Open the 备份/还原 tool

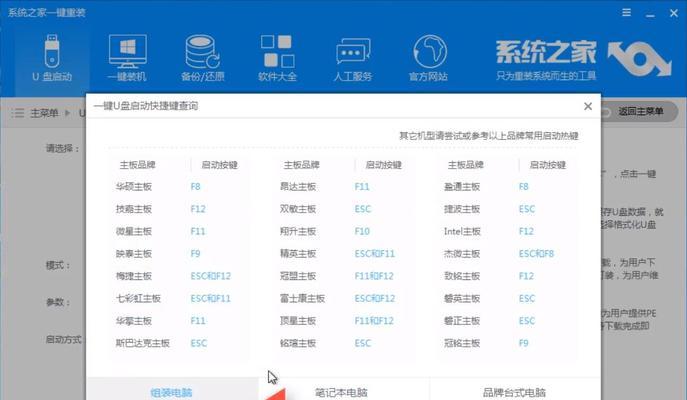coord(202,58)
